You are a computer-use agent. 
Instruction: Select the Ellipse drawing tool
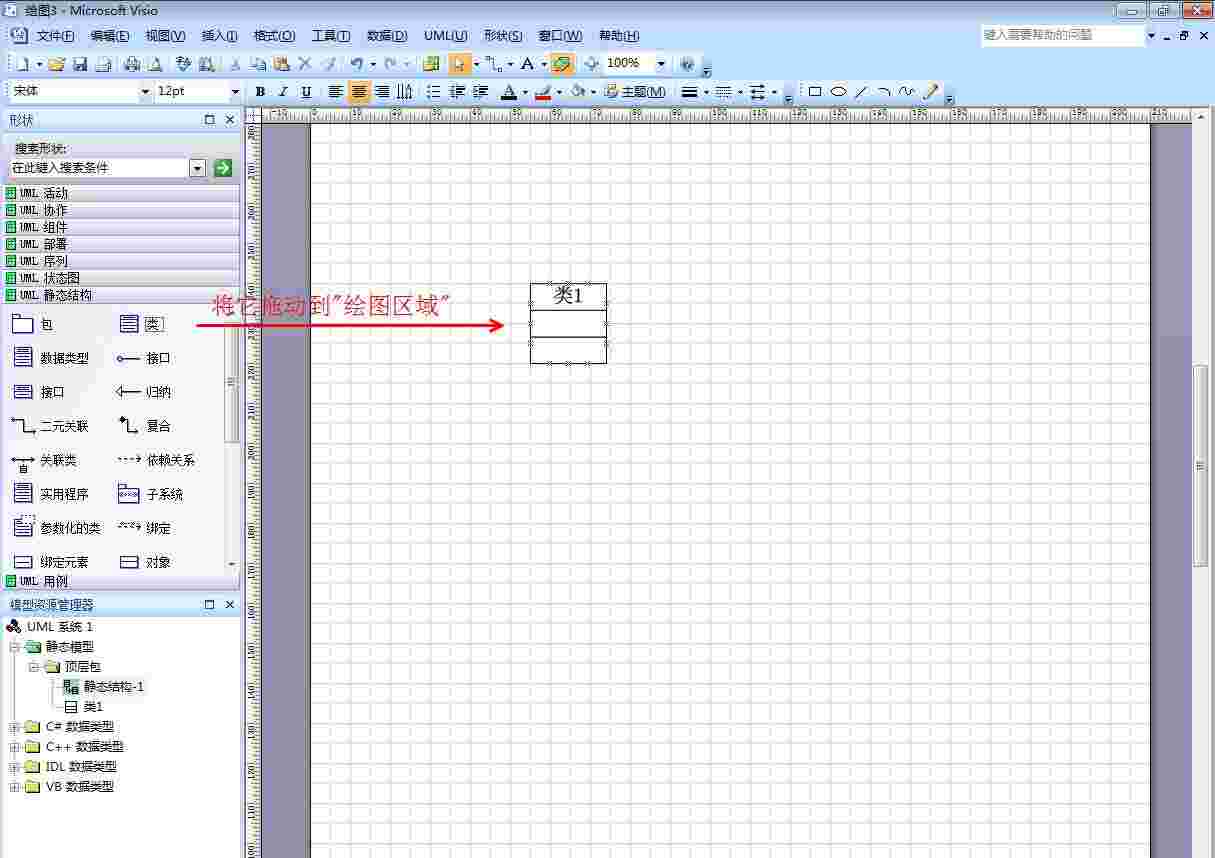click(838, 92)
